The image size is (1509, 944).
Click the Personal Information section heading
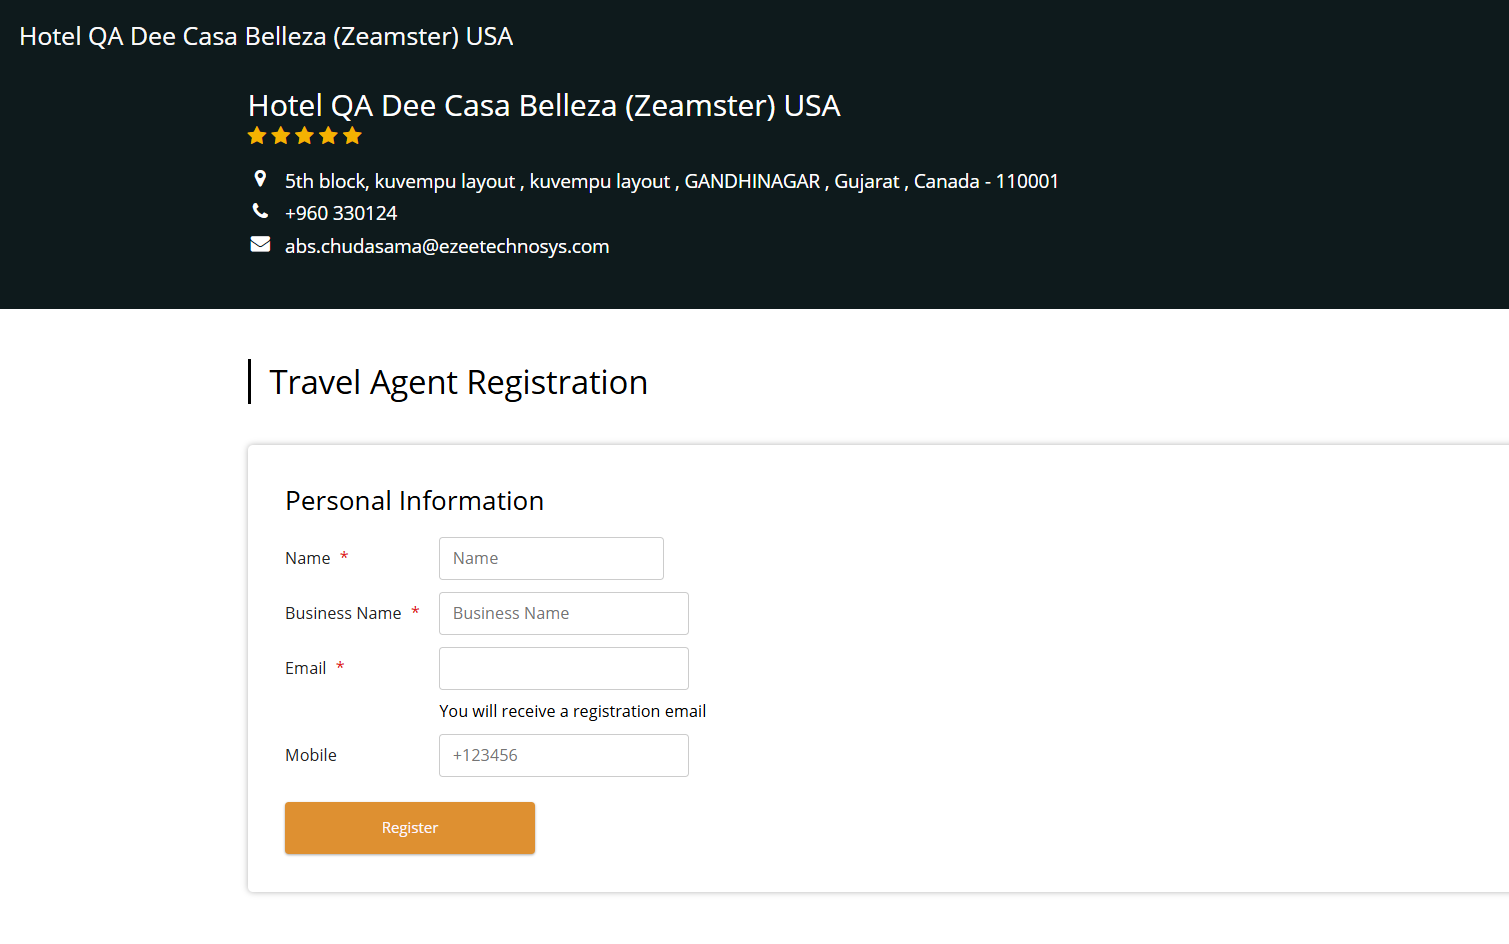(414, 501)
